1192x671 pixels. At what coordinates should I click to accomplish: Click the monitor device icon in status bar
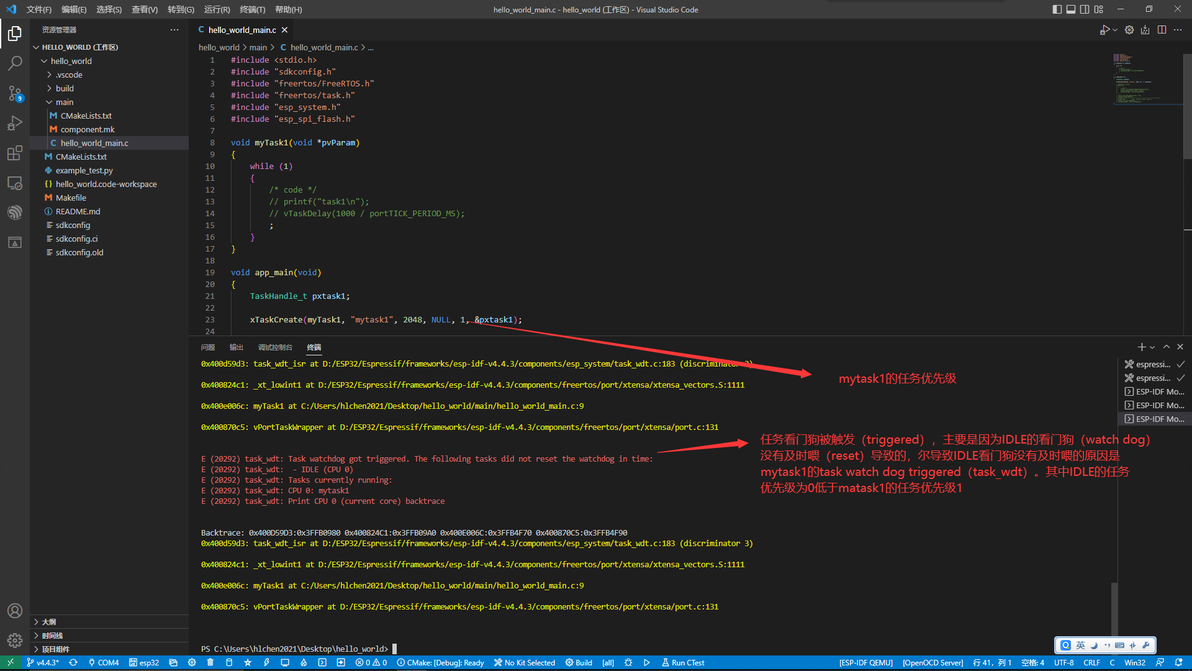pos(285,663)
